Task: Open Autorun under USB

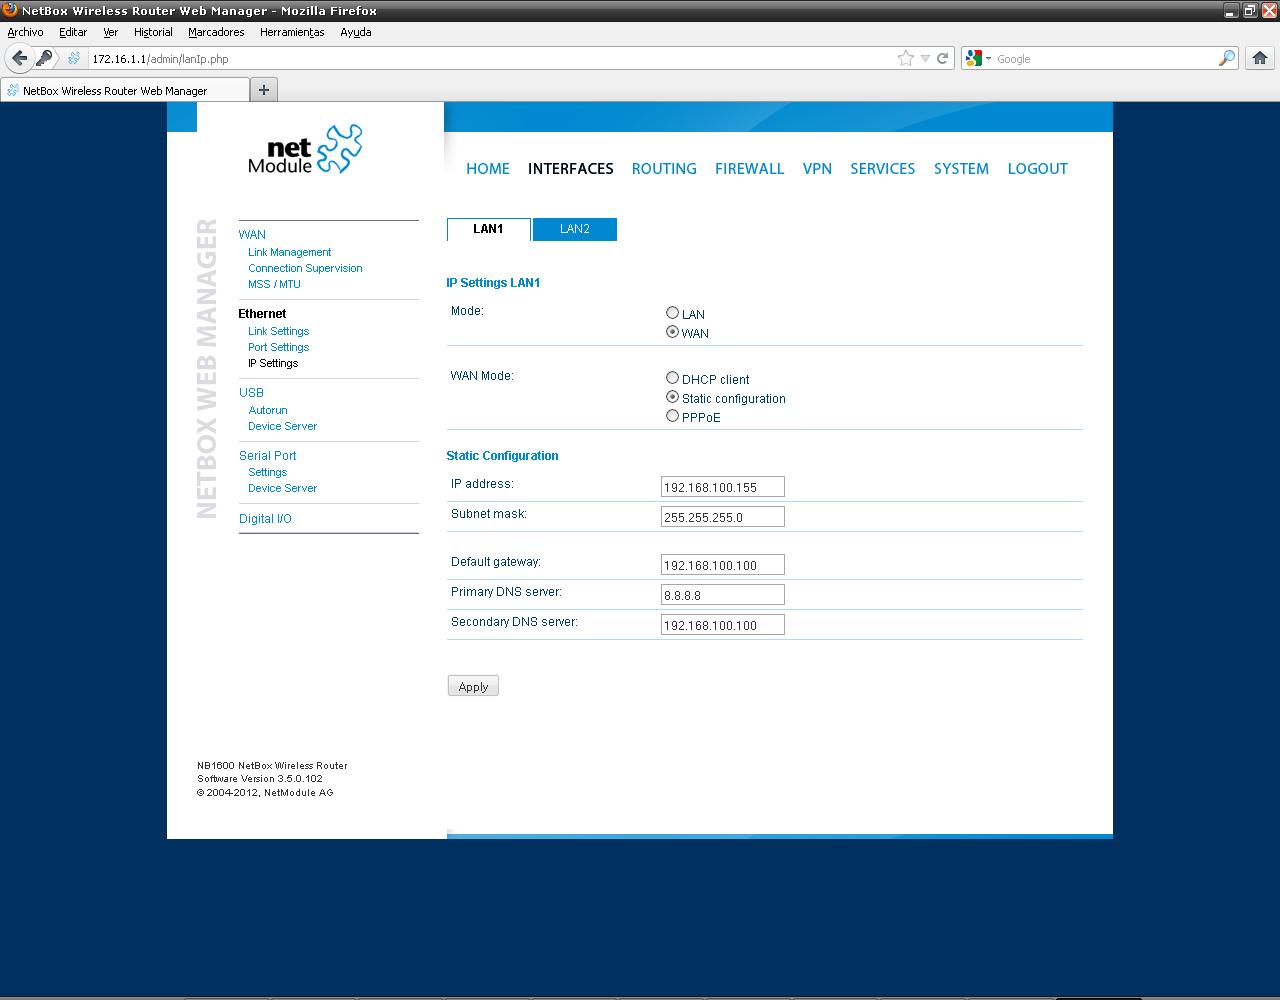Action: pyautogui.click(x=268, y=410)
